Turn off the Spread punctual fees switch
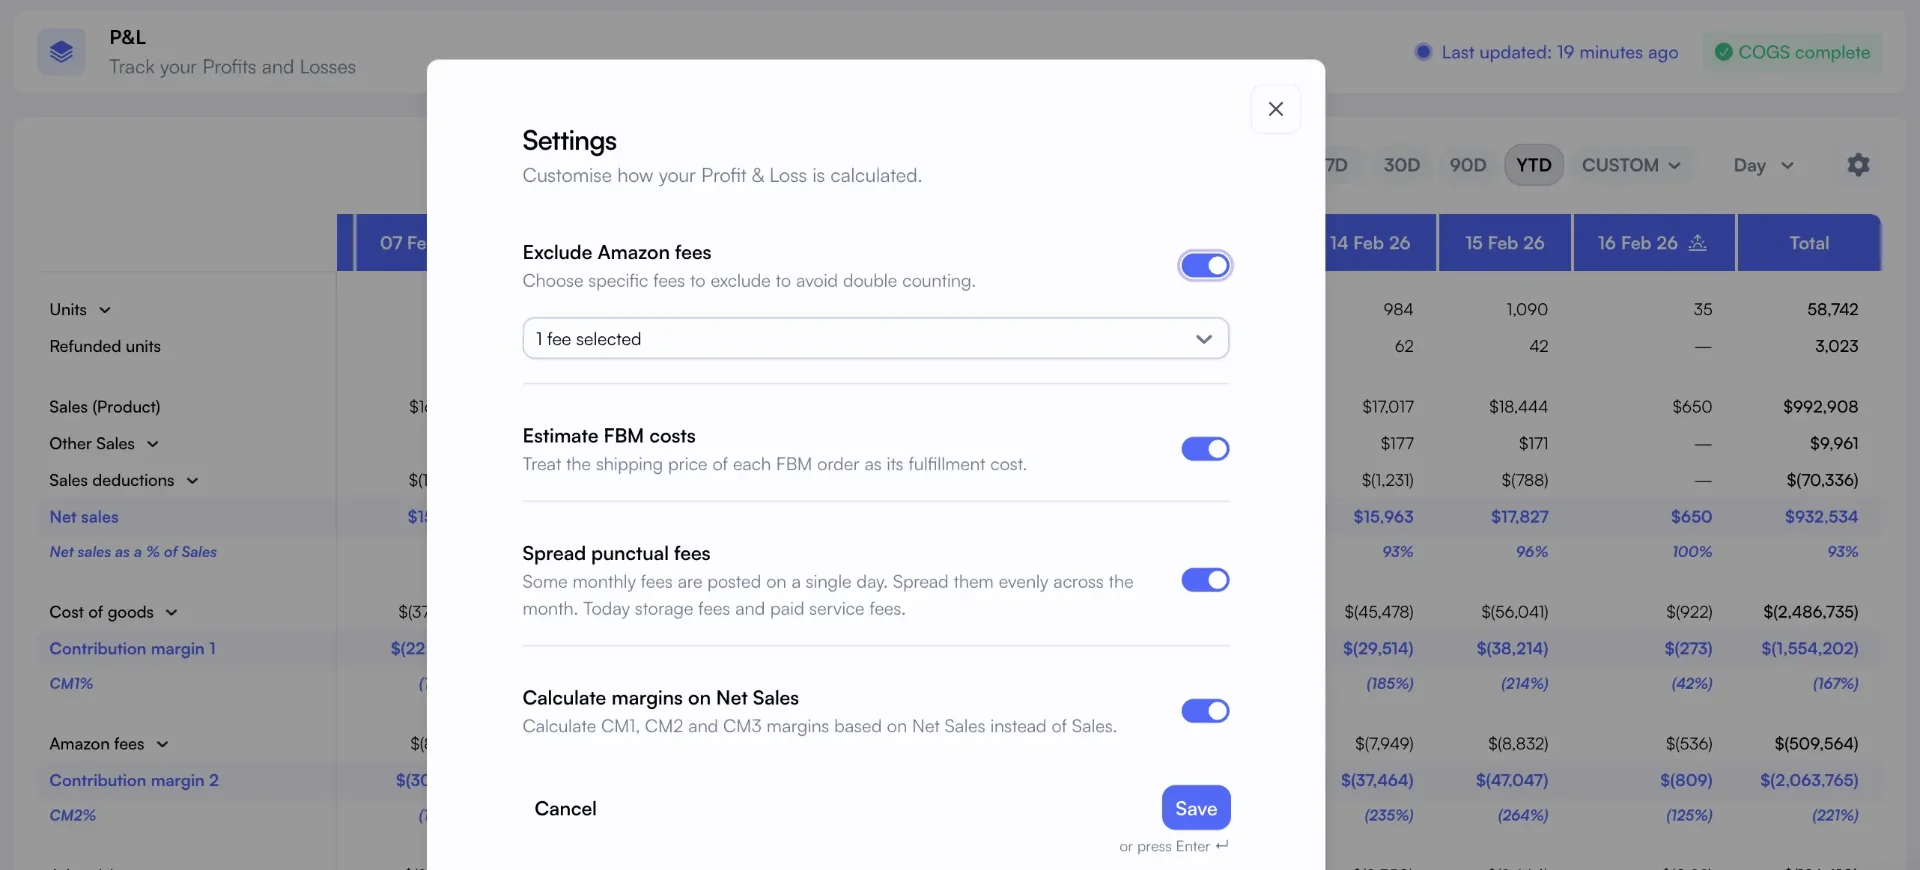This screenshot has height=870, width=1920. pos(1205,580)
